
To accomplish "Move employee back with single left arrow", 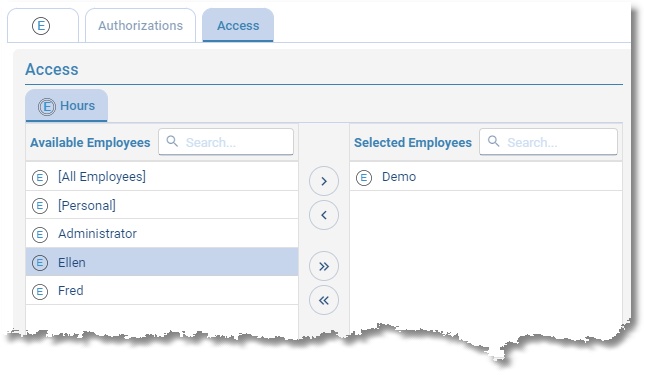I will [324, 215].
